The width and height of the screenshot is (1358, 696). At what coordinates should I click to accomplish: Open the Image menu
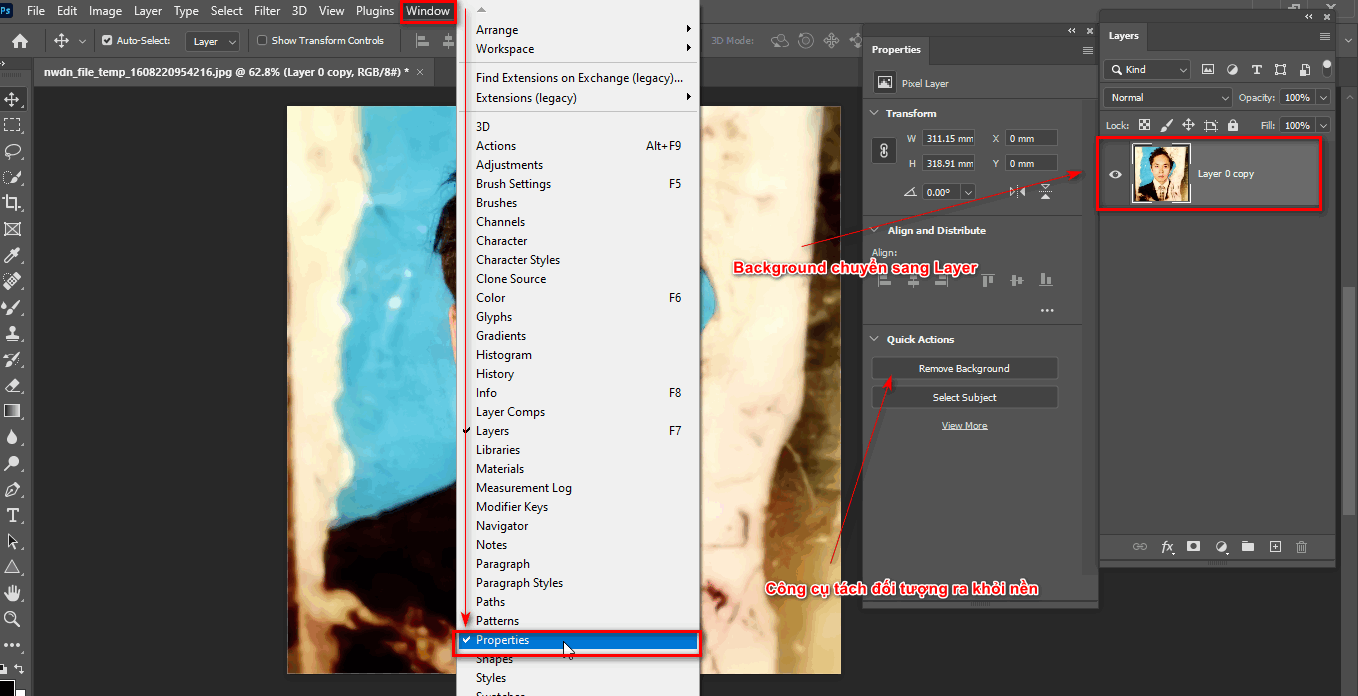click(105, 11)
